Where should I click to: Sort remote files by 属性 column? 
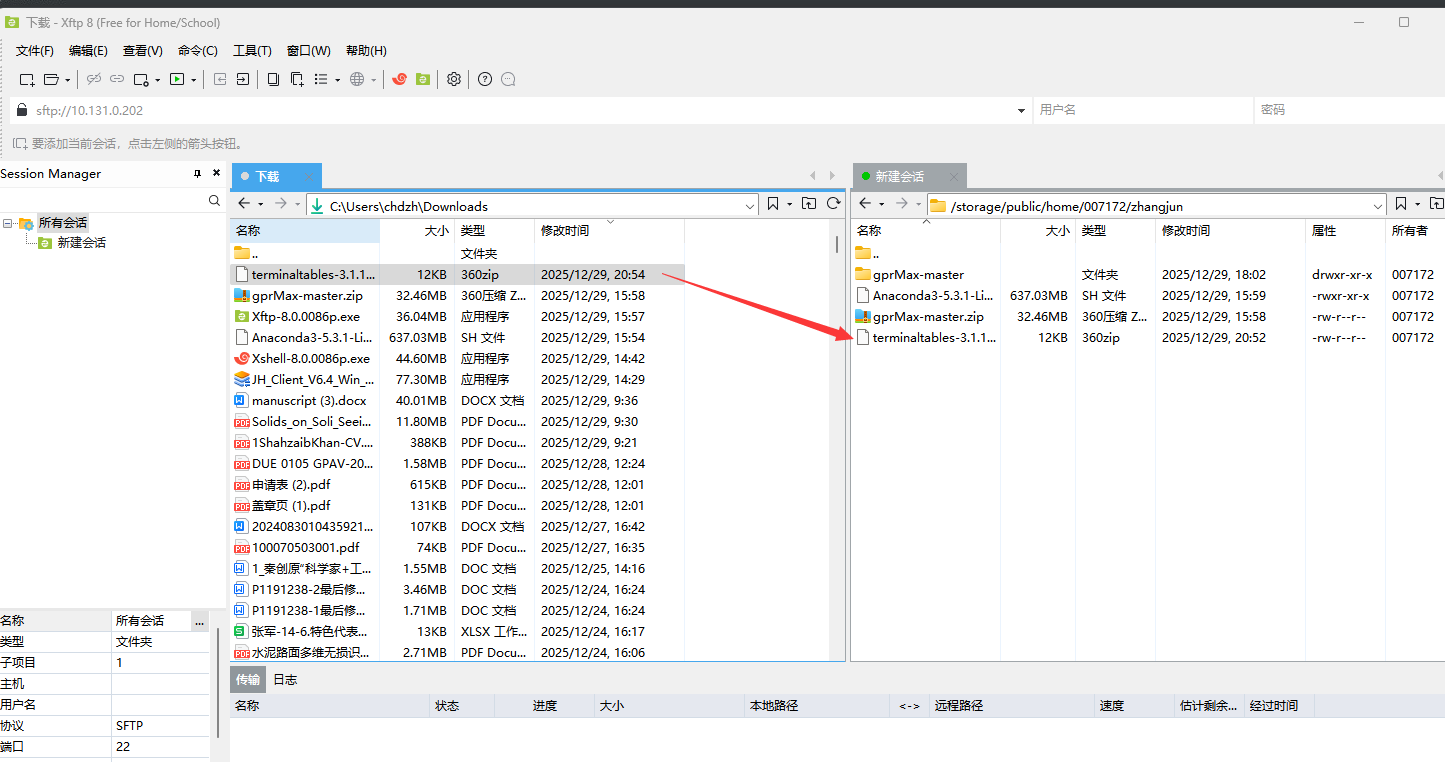click(1345, 231)
